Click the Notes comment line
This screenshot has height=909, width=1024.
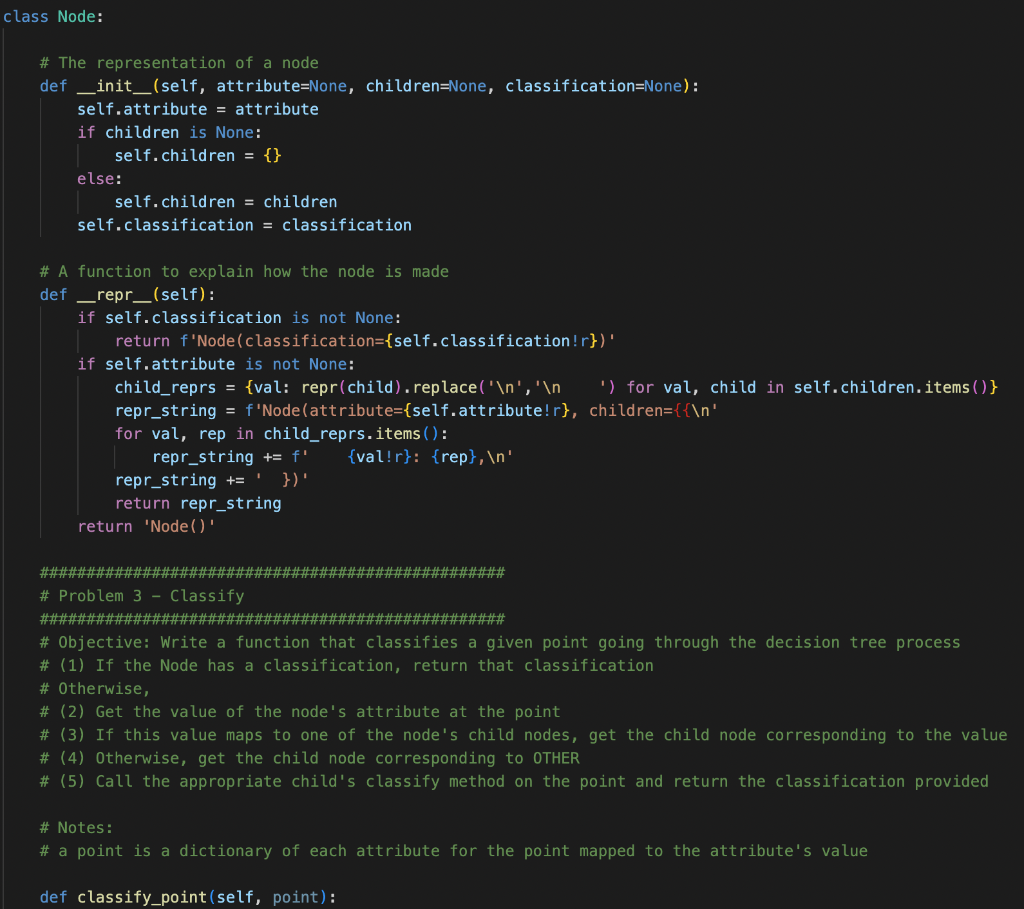point(75,827)
